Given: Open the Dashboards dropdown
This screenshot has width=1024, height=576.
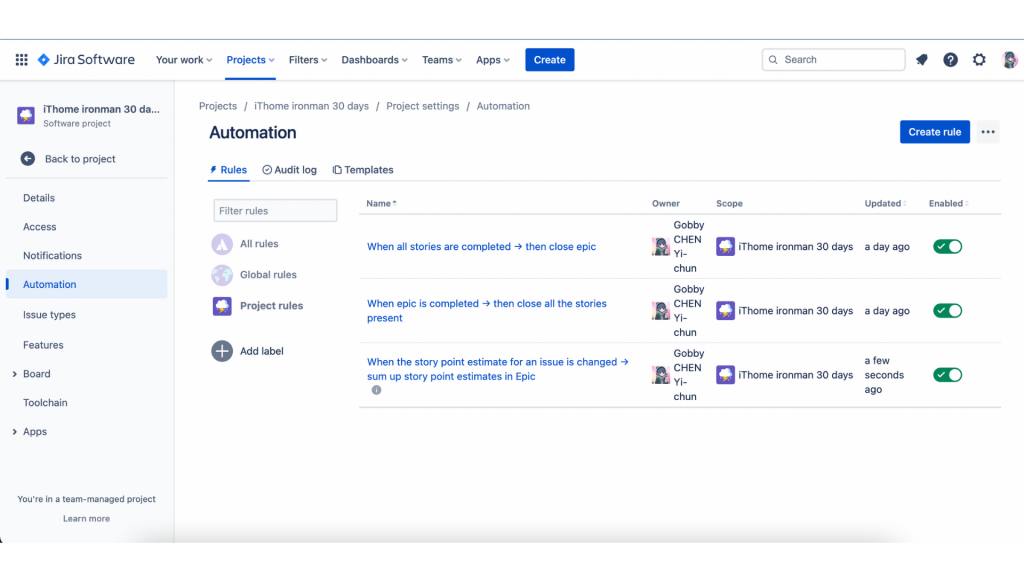Looking at the screenshot, I should pyautogui.click(x=374, y=59).
